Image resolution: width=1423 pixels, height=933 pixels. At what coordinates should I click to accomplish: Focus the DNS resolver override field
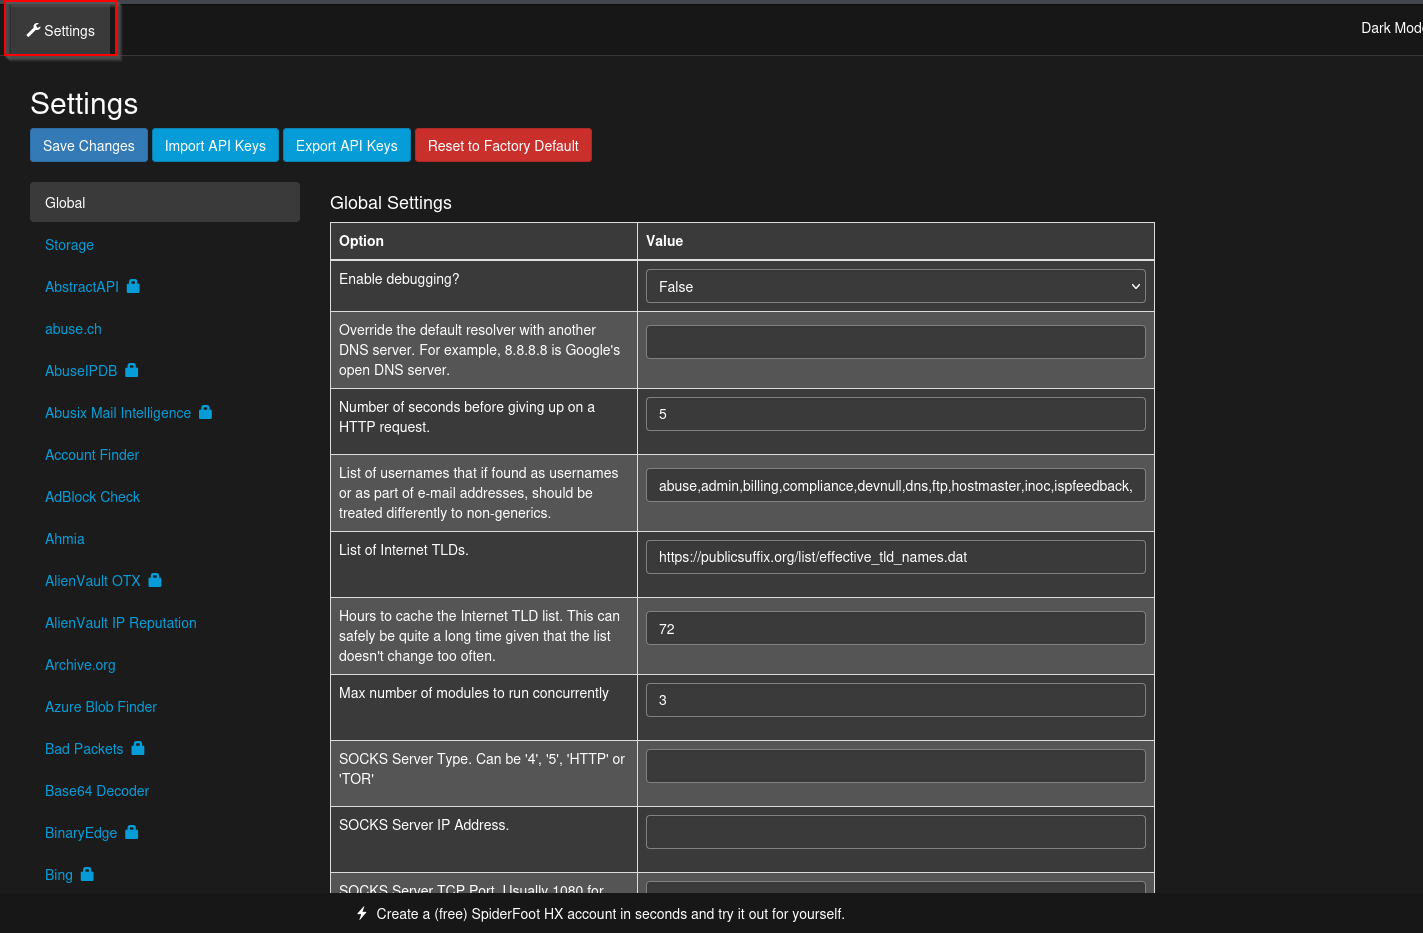[896, 342]
